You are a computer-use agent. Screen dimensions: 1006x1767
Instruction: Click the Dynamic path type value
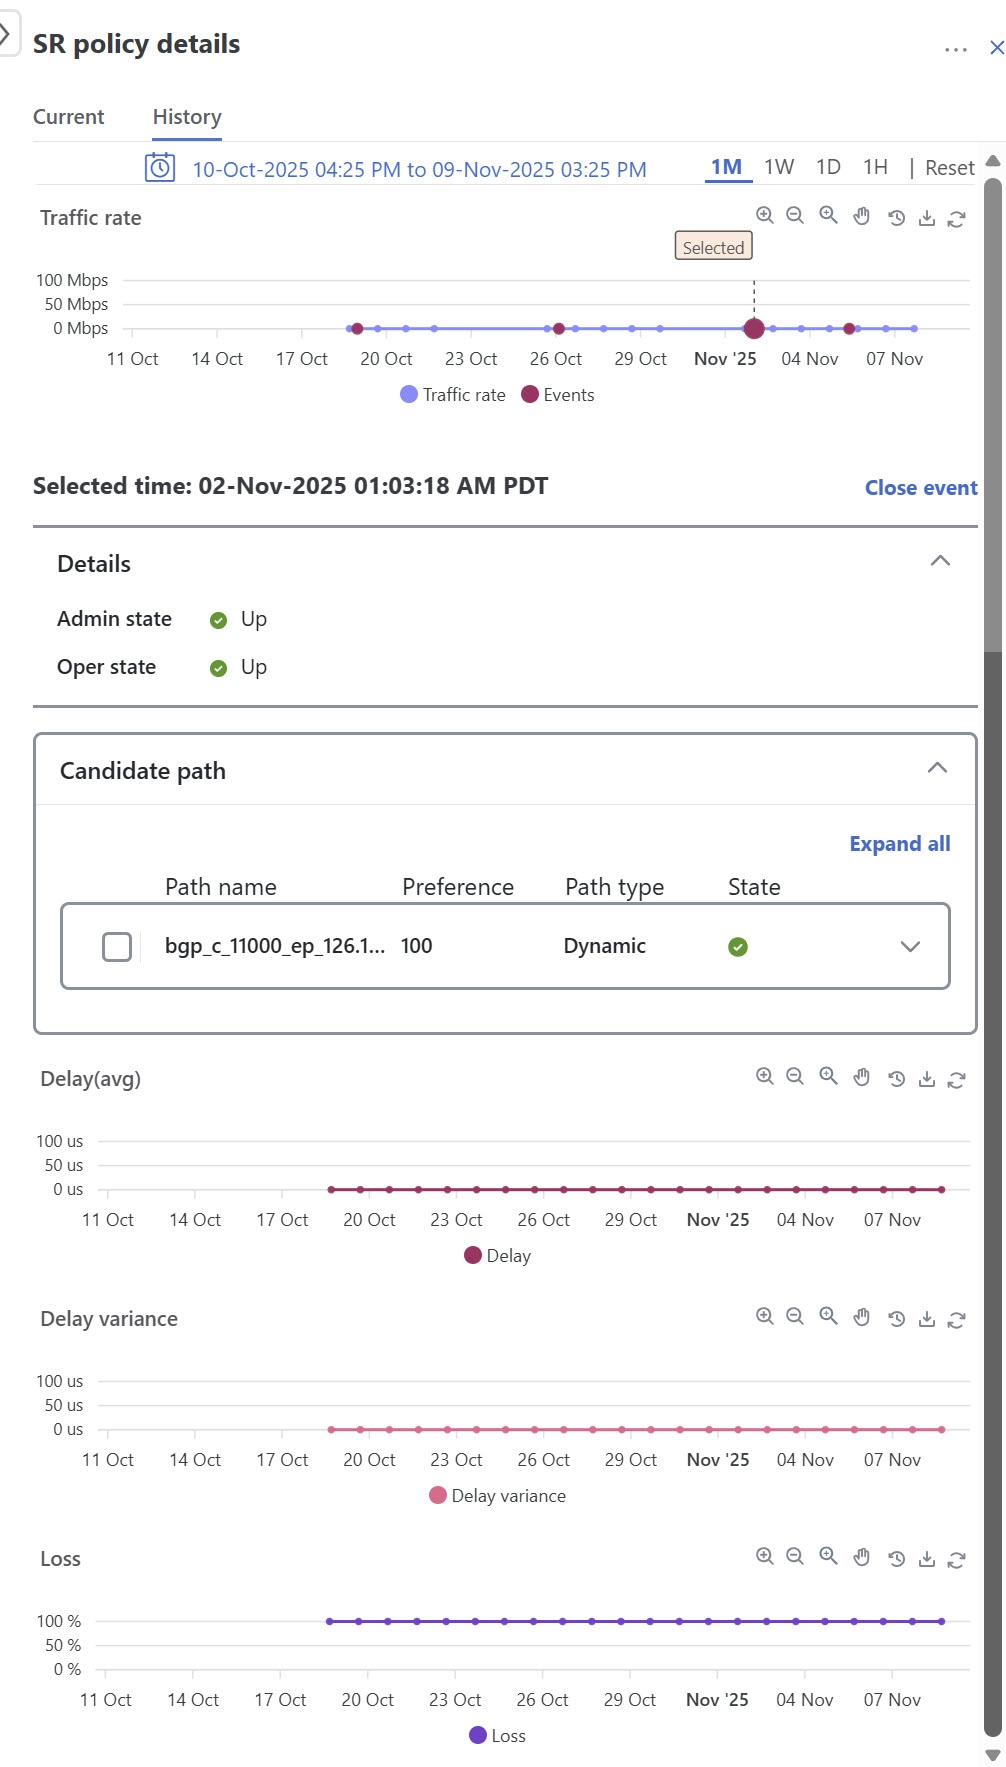[x=604, y=946]
